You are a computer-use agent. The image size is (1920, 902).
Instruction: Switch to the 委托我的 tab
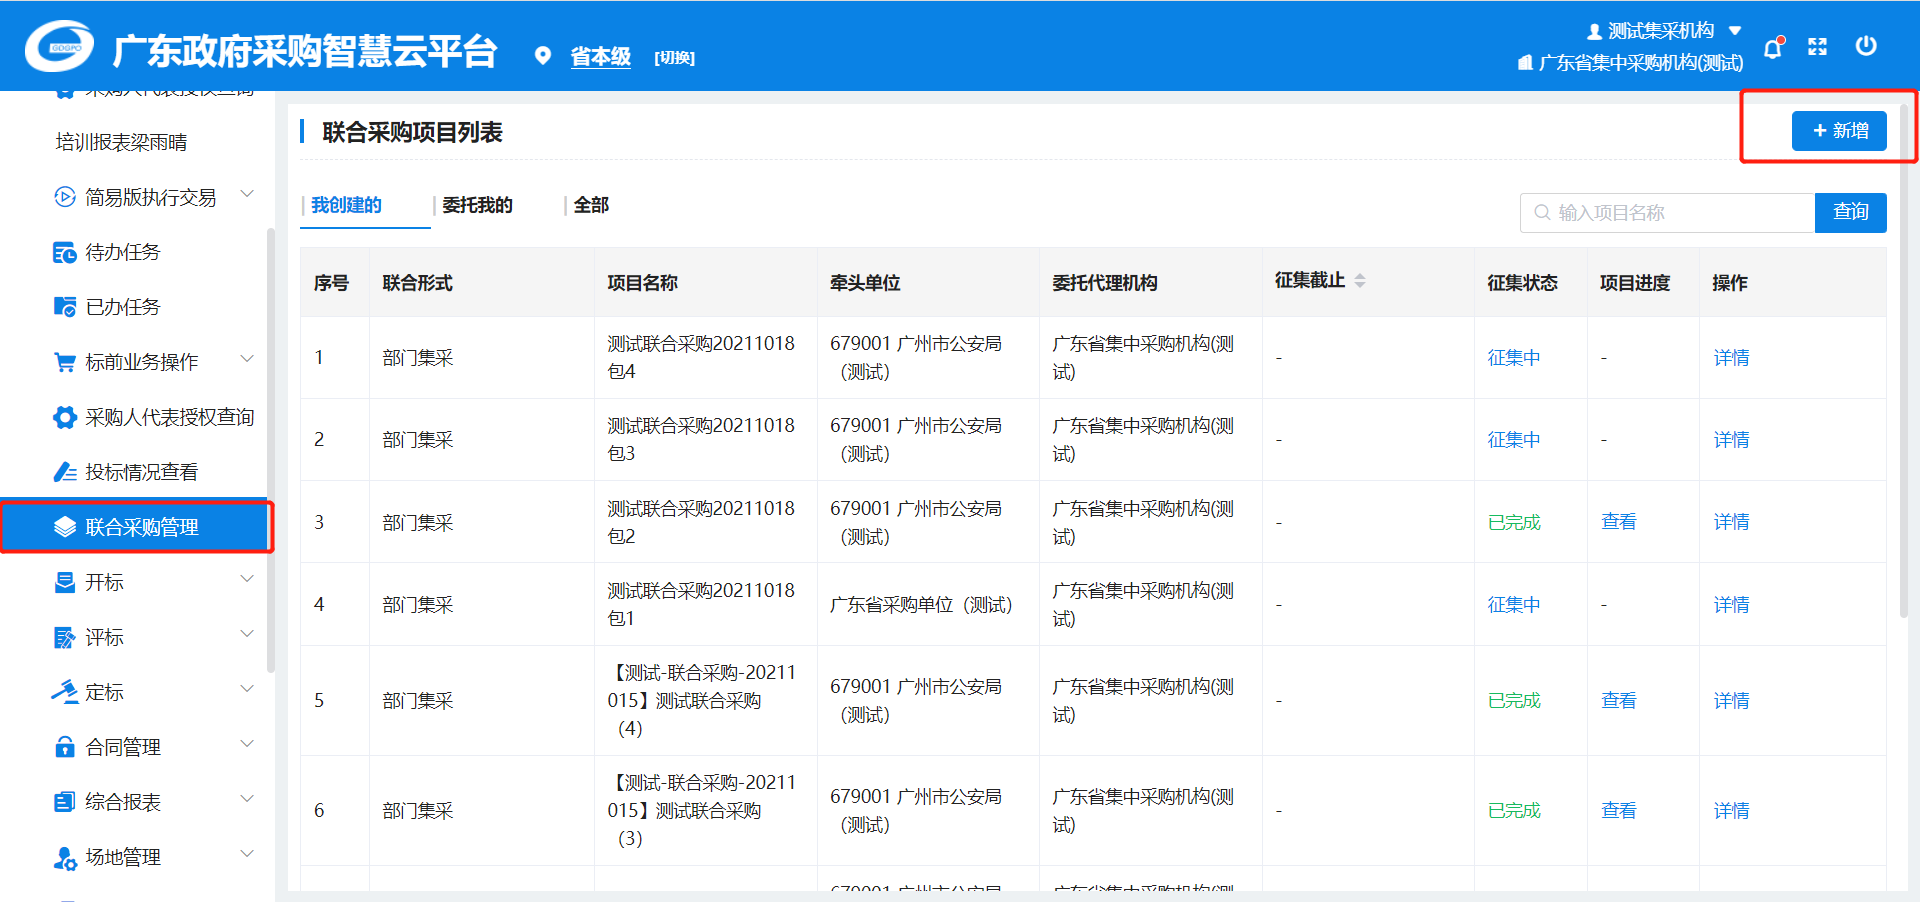[477, 205]
